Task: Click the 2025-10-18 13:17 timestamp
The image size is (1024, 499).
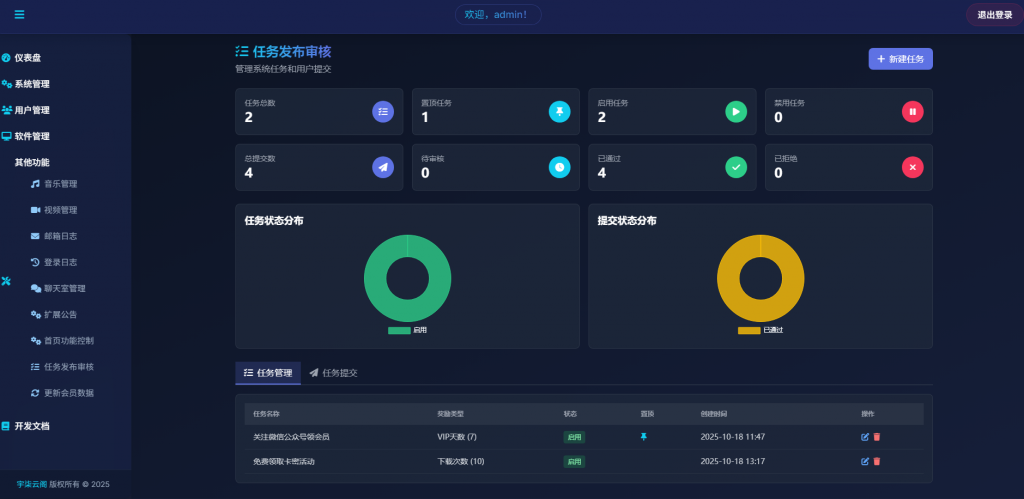Action: (x=733, y=462)
